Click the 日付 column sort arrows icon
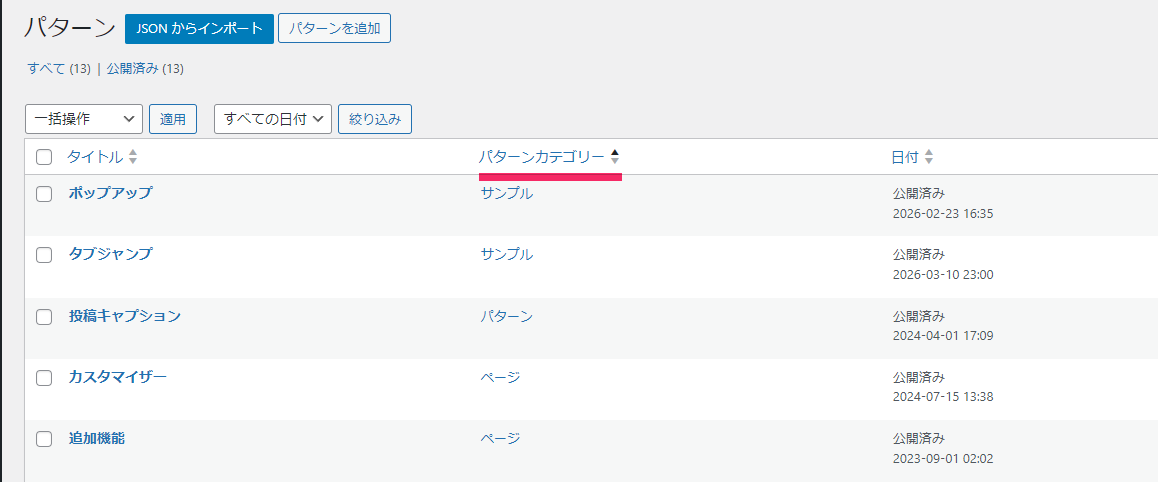 [929, 157]
